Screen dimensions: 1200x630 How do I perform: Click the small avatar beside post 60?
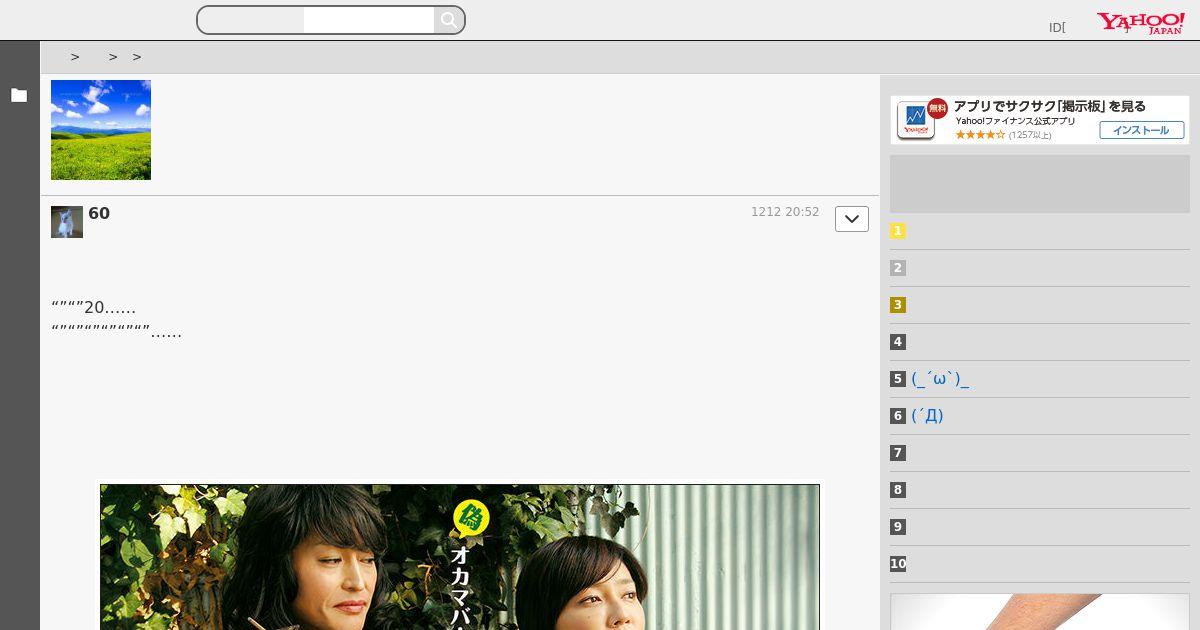(x=67, y=222)
